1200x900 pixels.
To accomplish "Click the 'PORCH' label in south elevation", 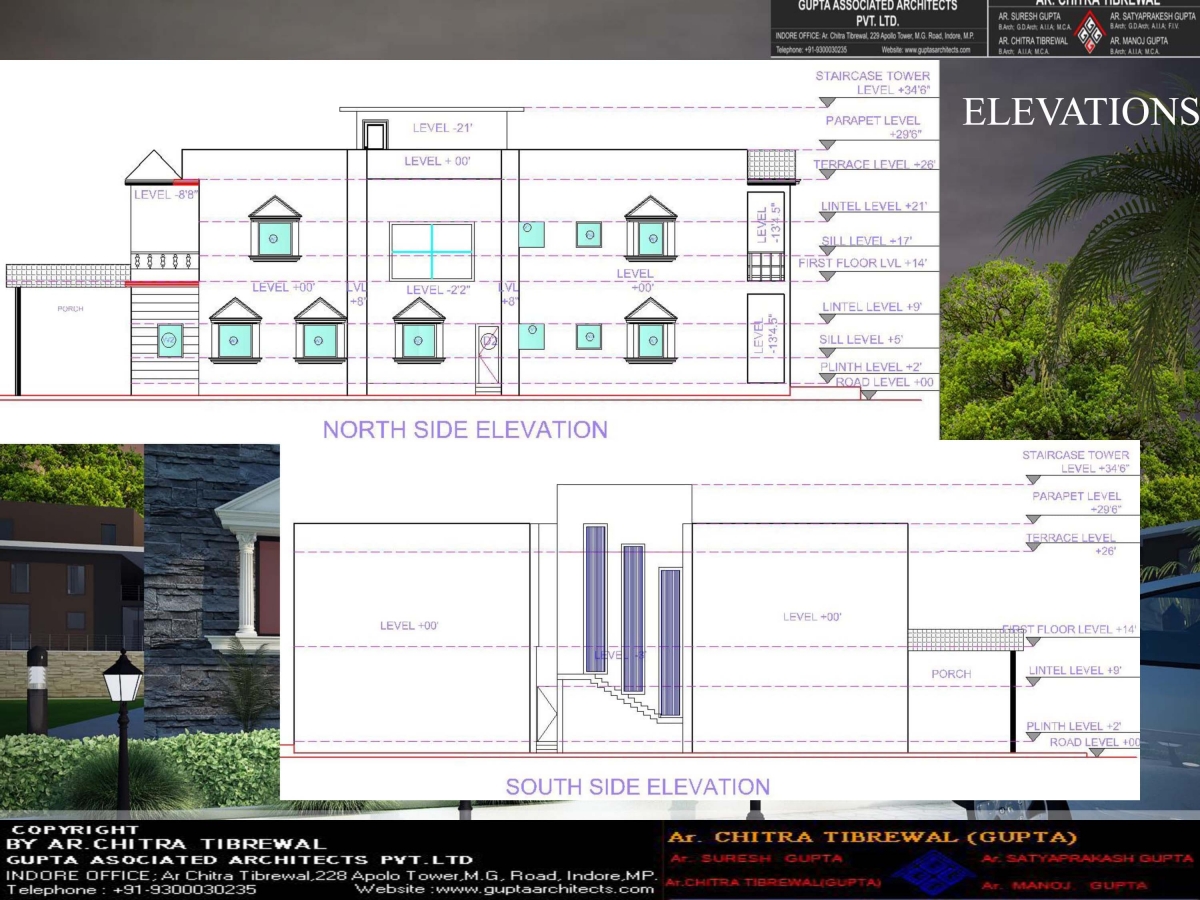I will 951,674.
